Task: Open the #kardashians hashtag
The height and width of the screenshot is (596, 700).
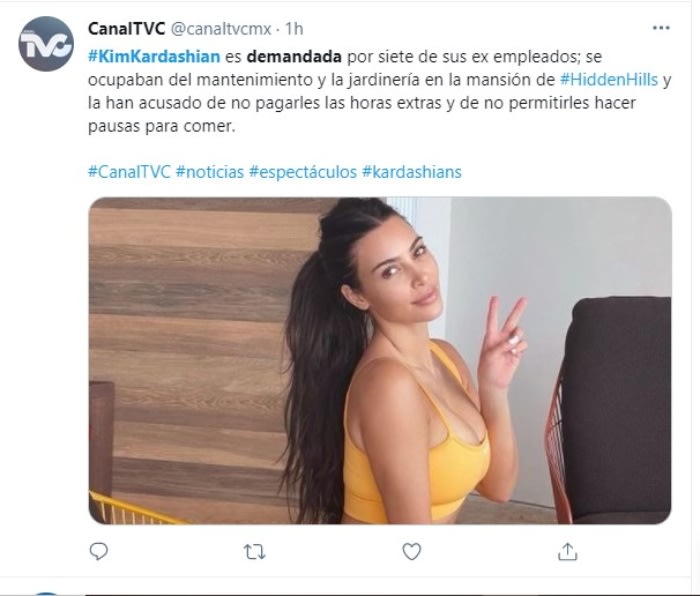Action: tap(412, 172)
